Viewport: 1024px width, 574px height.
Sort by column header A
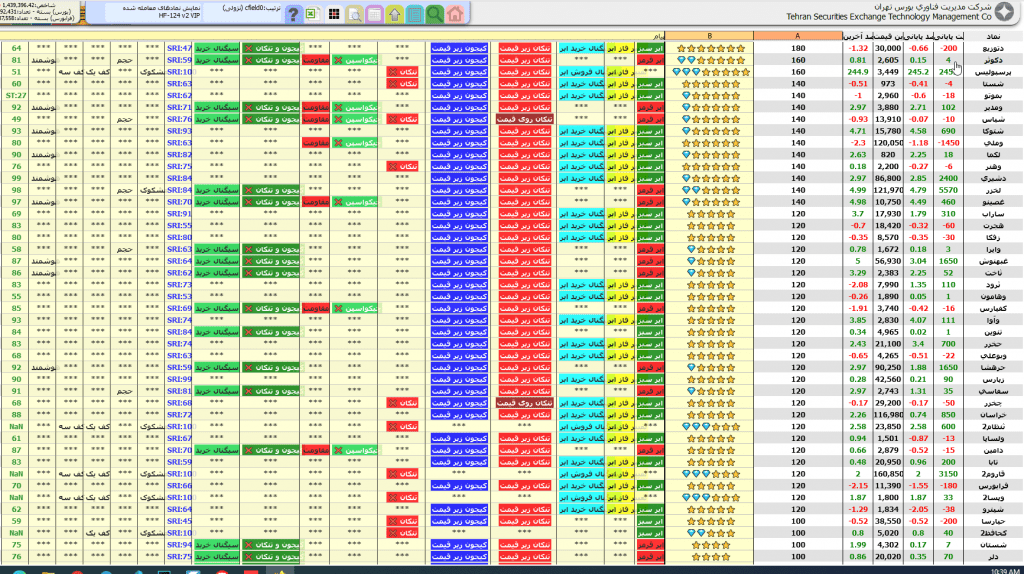coord(797,36)
